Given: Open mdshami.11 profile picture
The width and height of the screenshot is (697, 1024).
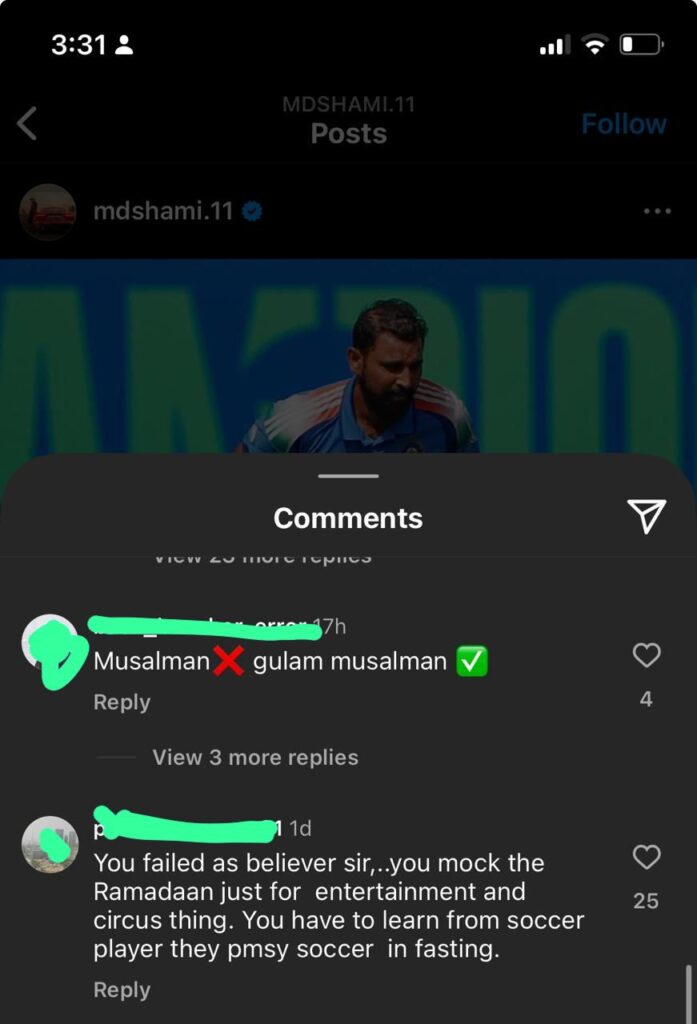Looking at the screenshot, I should point(48,212).
